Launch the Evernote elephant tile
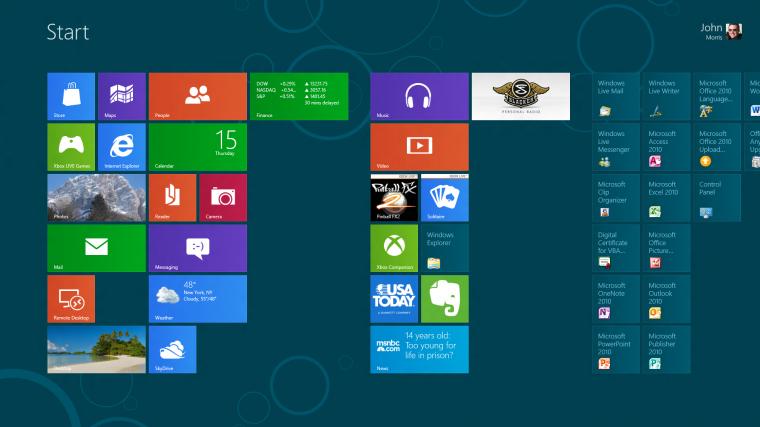The width and height of the screenshot is (760, 427). (x=445, y=299)
